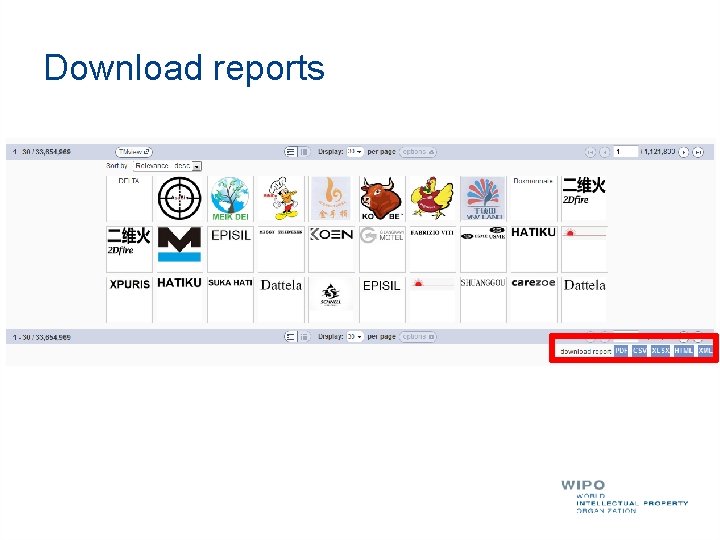Viewport: 720px width, 540px height.
Task: Go to the first results page
Action: coord(591,152)
